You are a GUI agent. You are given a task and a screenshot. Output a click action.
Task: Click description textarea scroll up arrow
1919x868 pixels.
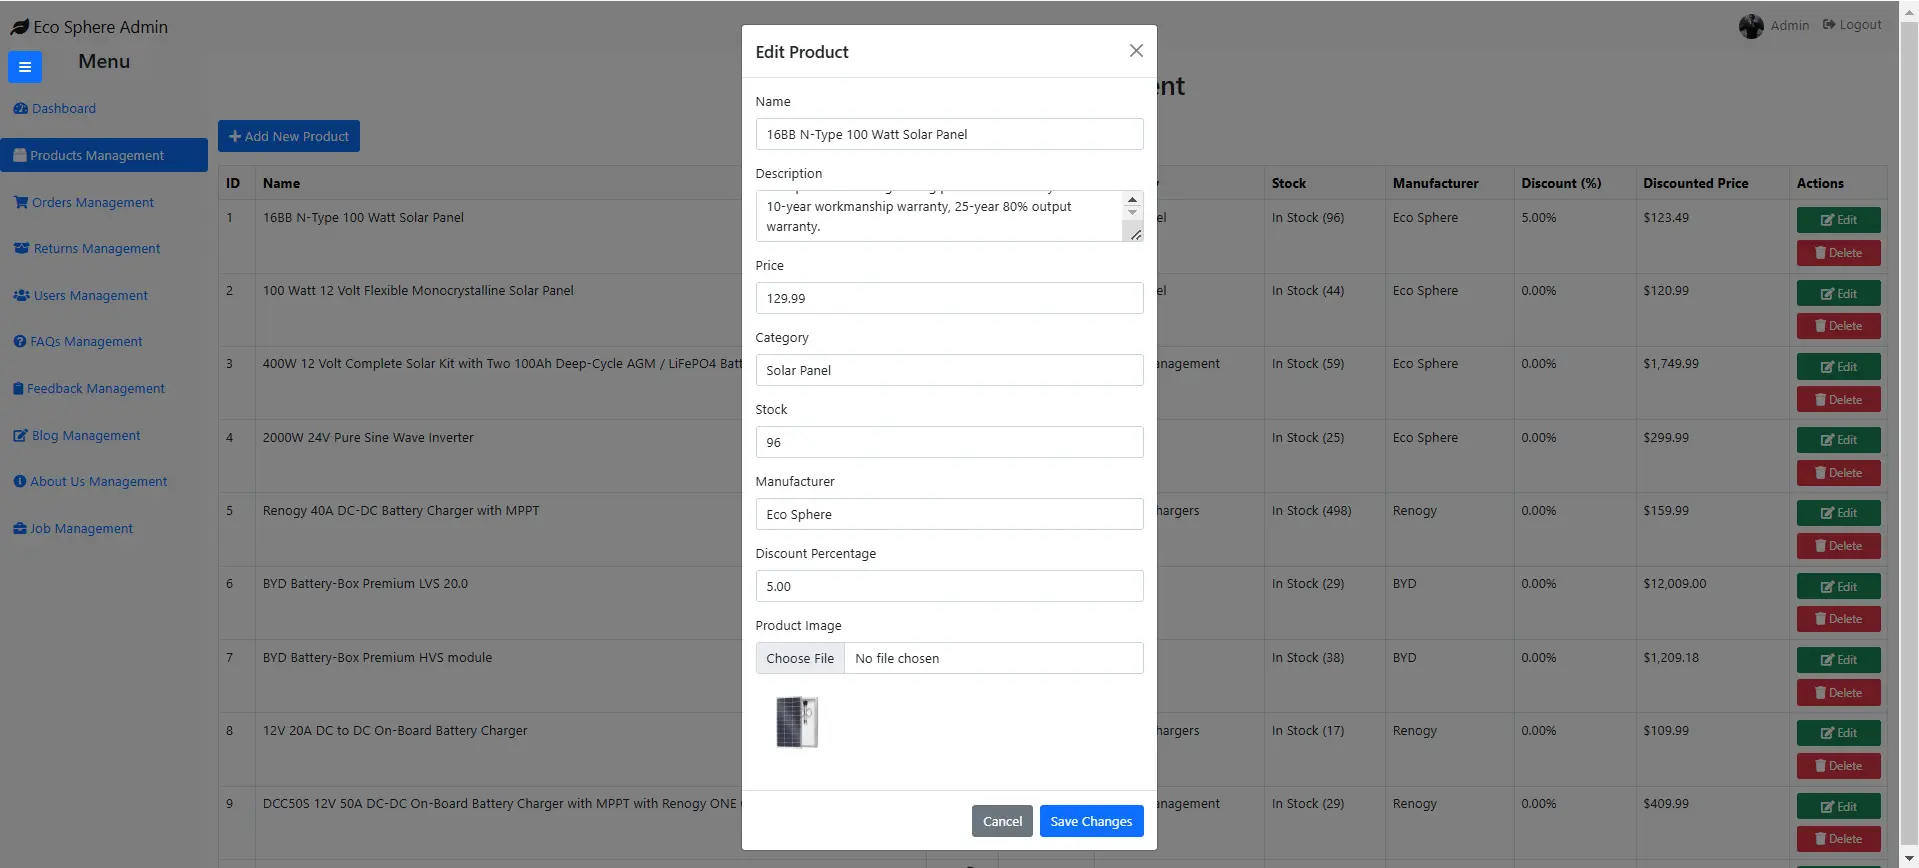(x=1132, y=200)
